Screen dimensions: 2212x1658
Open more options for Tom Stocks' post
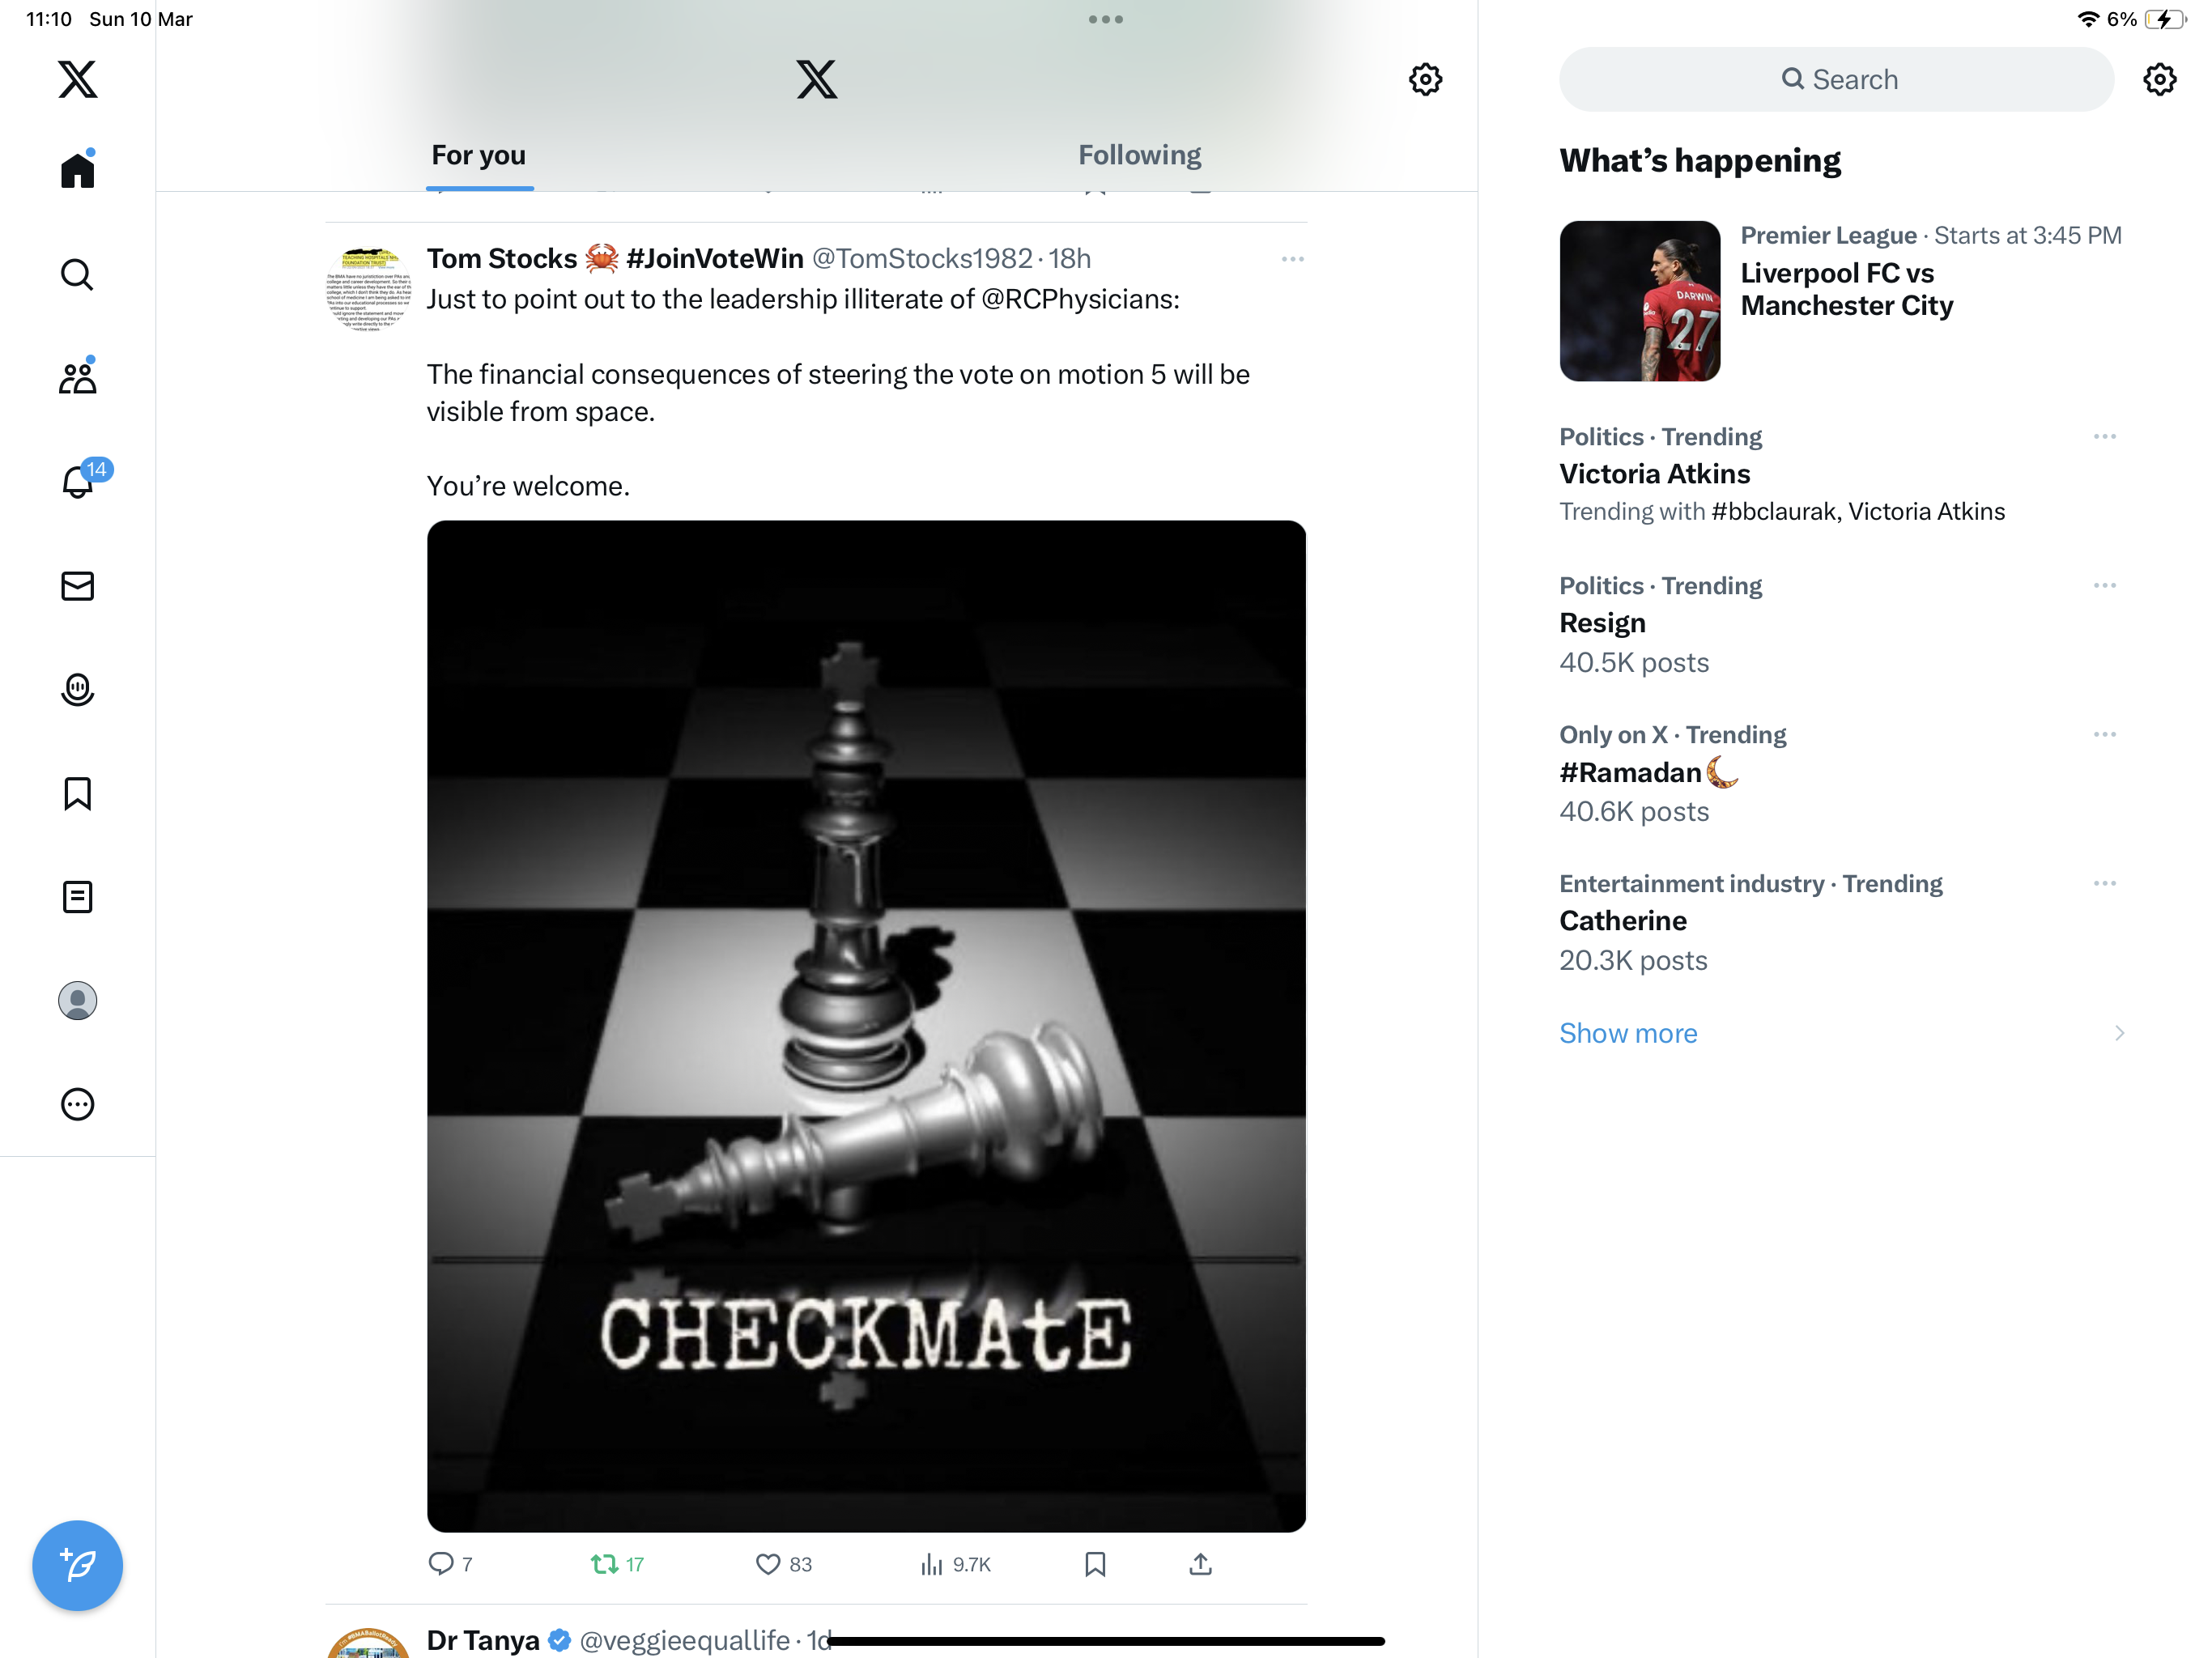[x=1292, y=259]
